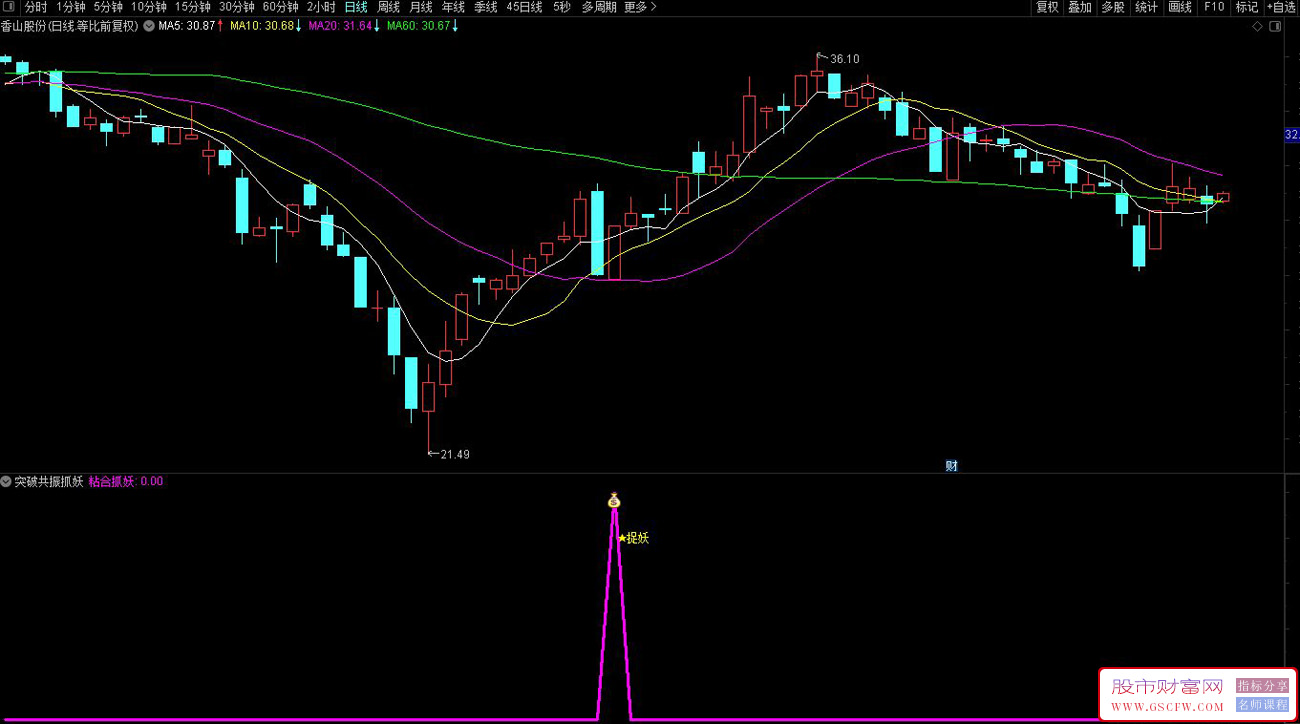Image resolution: width=1300 pixels, height=724 pixels.
Task: Click the MA20 magenta value label
Action: point(340,26)
